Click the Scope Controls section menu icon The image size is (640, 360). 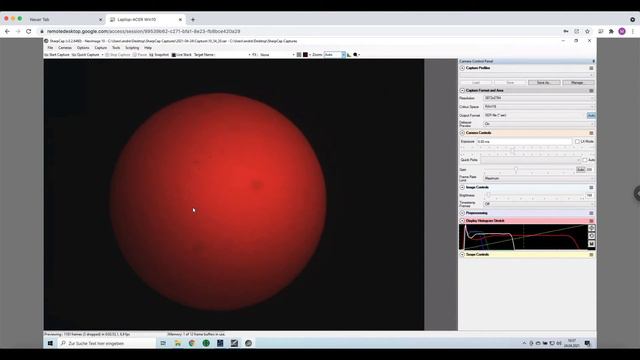(591, 255)
